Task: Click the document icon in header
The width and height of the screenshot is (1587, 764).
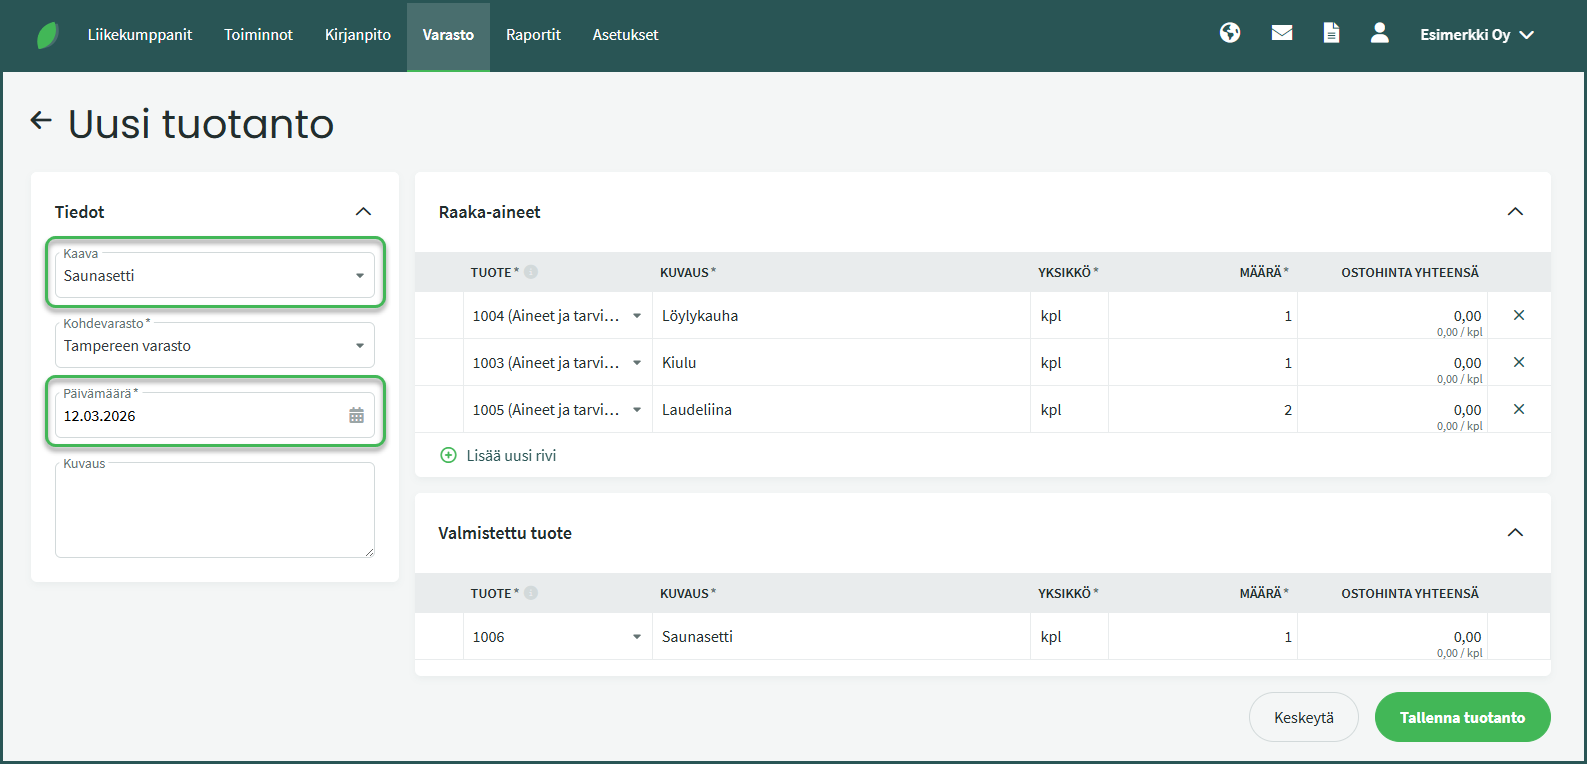Action: pyautogui.click(x=1331, y=33)
